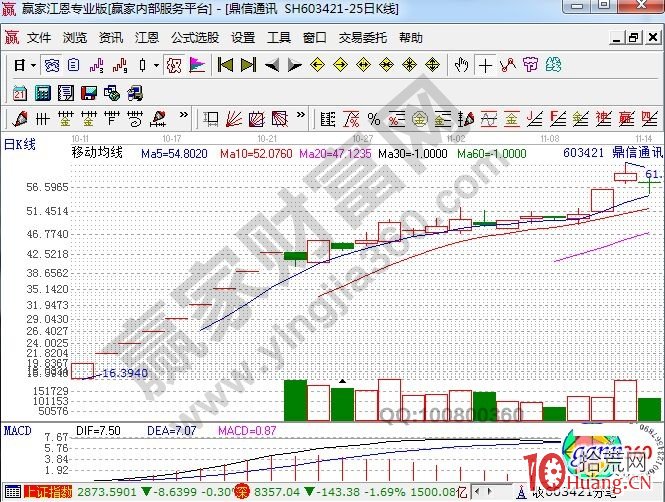Expand first drawing toolbar overflow chevron
This screenshot has height=502, width=665.
pos(184,114)
